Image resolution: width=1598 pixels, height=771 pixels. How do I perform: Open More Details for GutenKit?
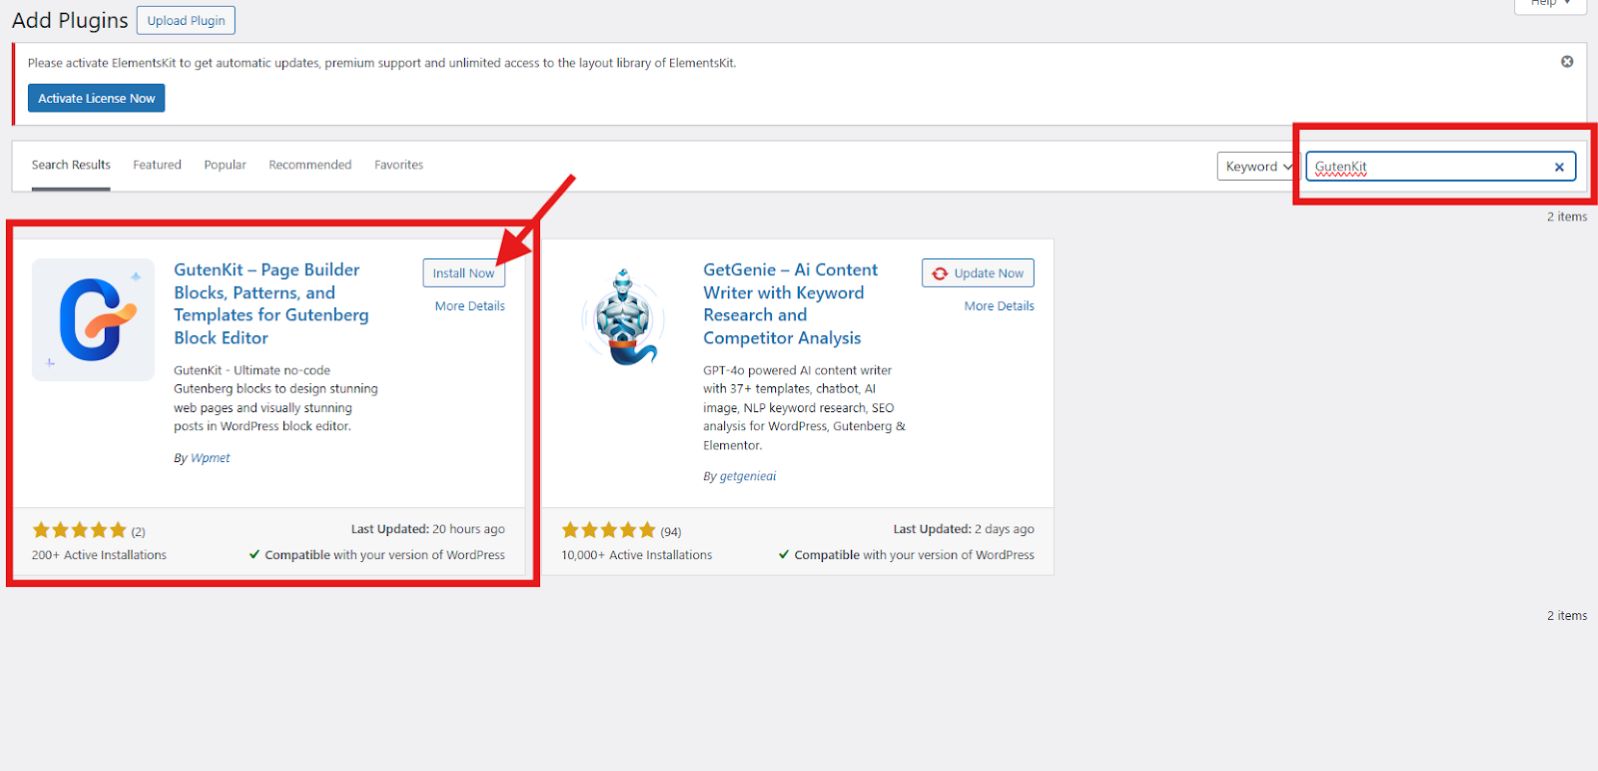[x=470, y=306]
